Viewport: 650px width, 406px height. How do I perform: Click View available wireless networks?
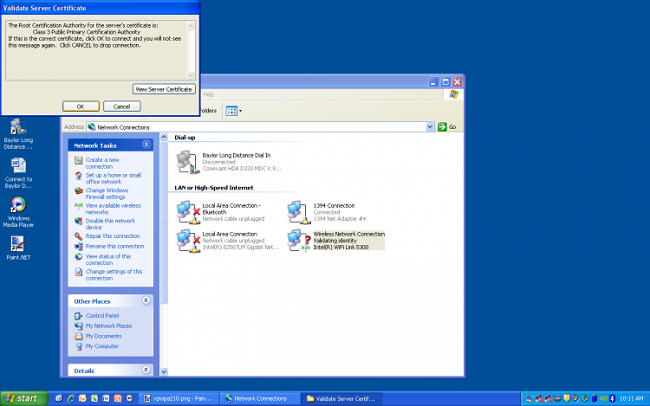pos(113,209)
